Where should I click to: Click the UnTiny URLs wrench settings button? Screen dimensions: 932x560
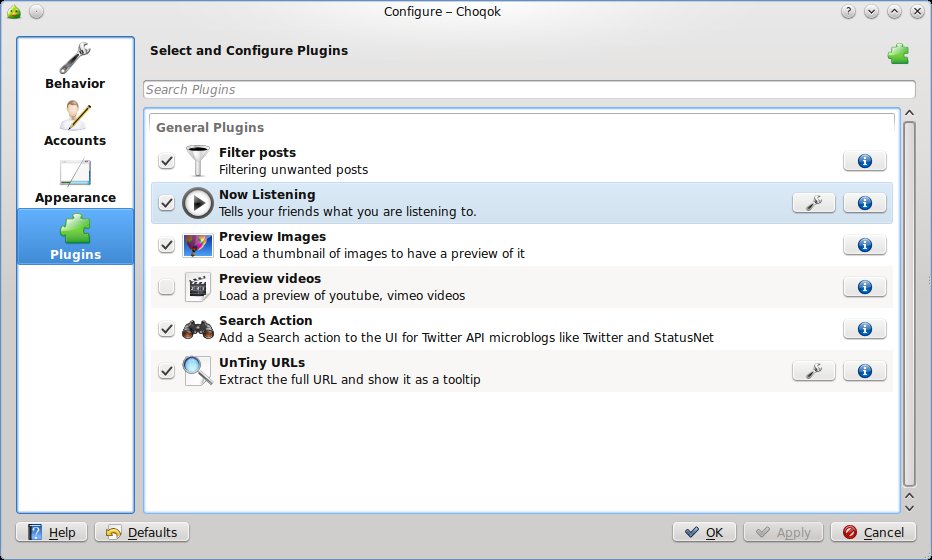[x=814, y=371]
